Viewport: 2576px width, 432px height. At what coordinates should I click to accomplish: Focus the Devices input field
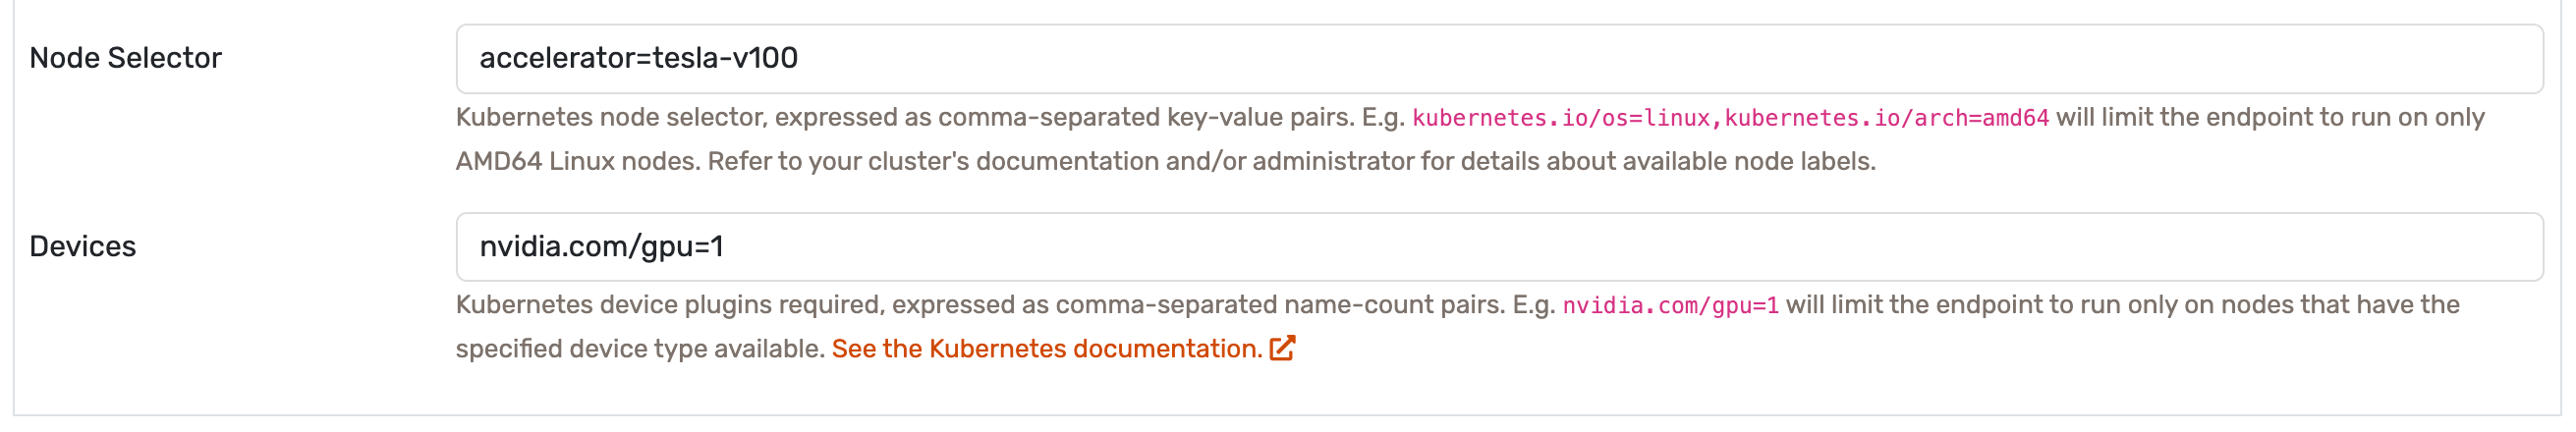(x=1499, y=247)
